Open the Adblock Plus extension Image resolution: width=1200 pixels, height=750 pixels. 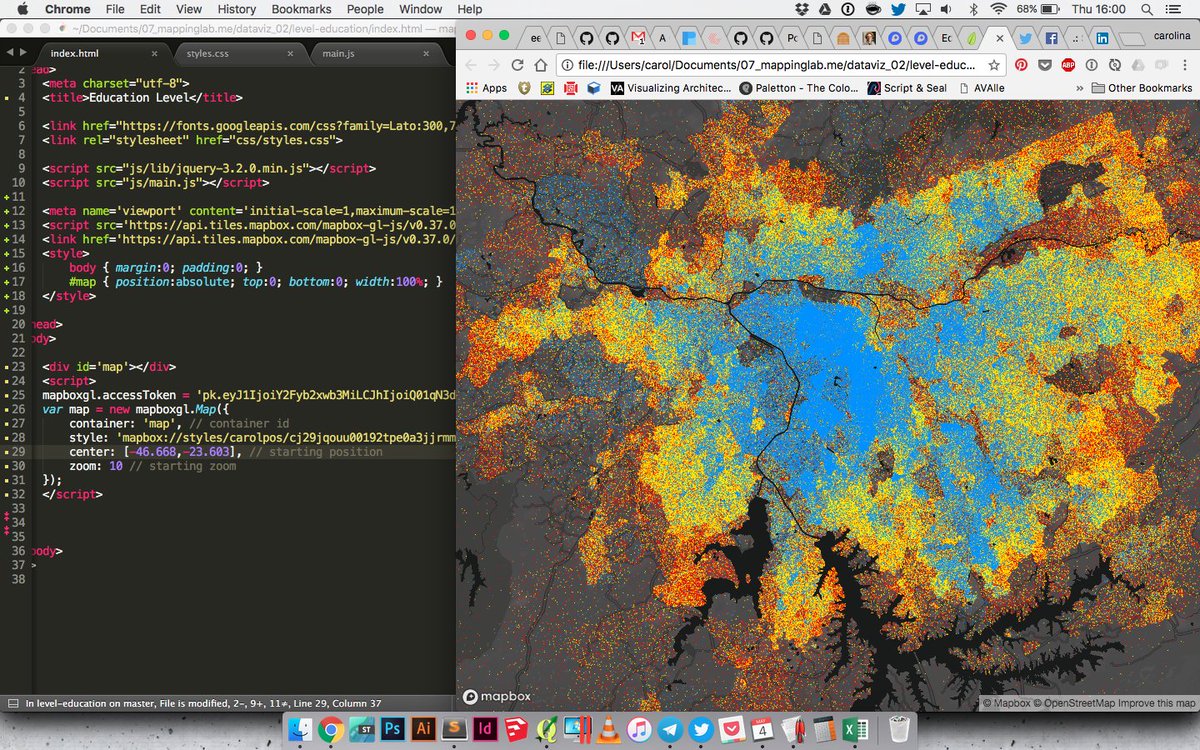click(x=1068, y=65)
